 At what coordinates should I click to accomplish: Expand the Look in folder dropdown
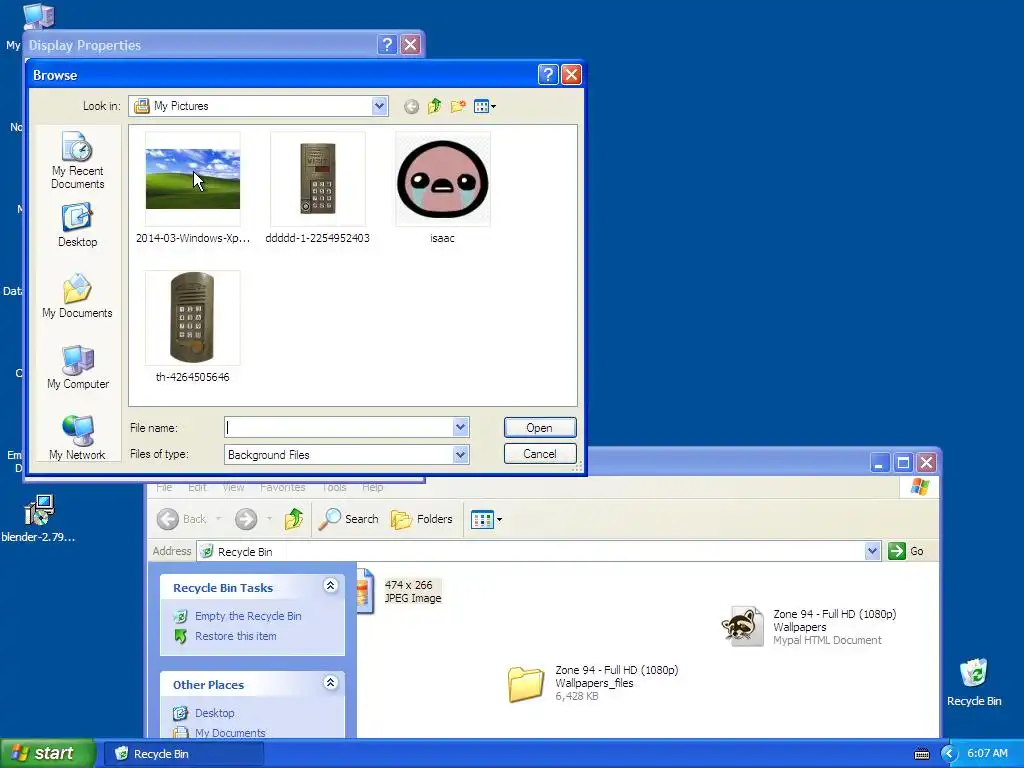click(379, 106)
